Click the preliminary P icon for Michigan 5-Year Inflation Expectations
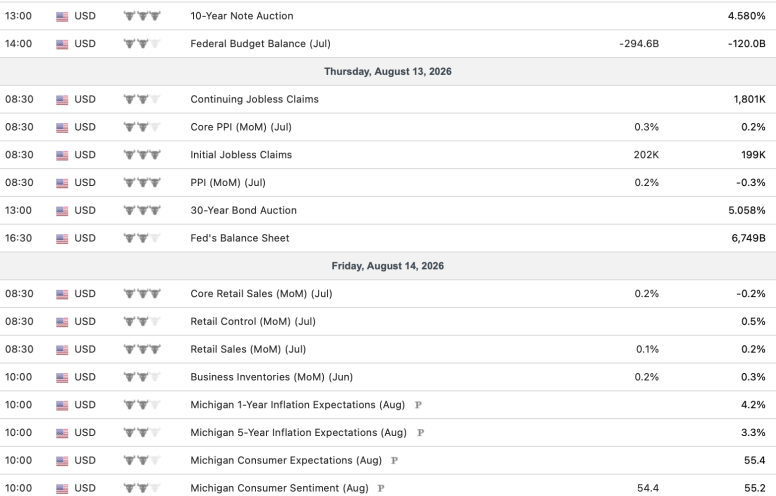The height and width of the screenshot is (496, 776). tap(420, 433)
